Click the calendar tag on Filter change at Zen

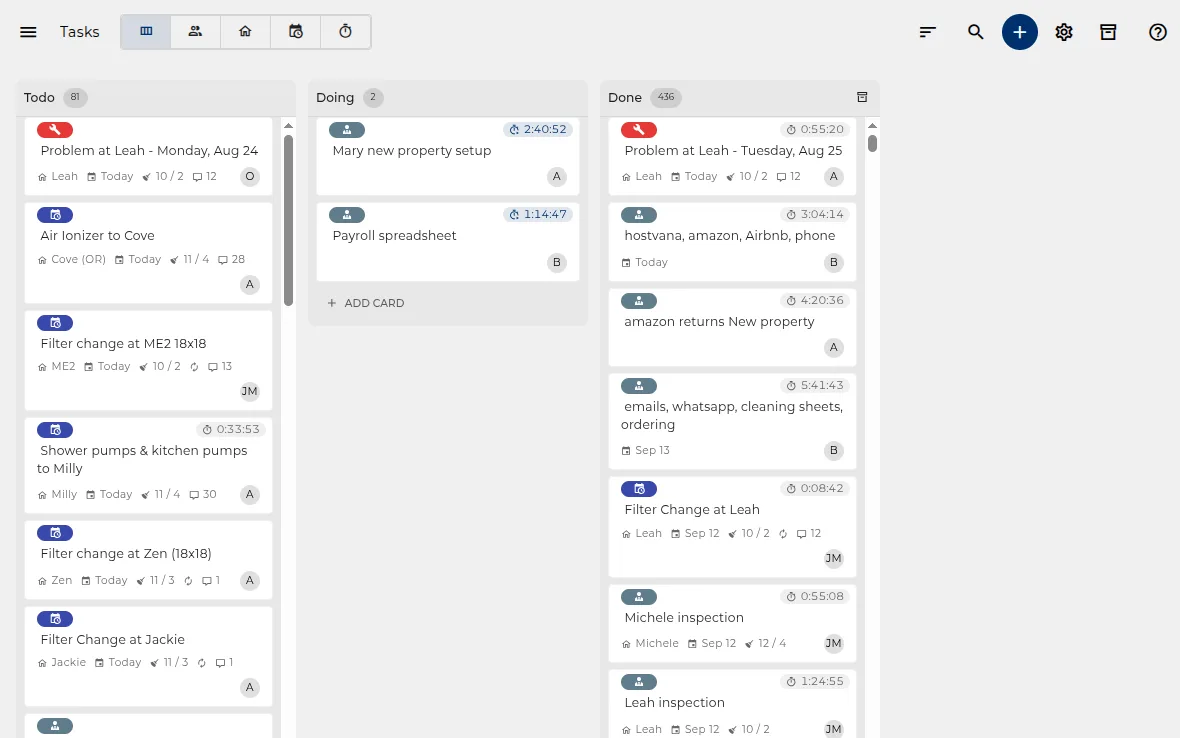pyautogui.click(x=55, y=533)
